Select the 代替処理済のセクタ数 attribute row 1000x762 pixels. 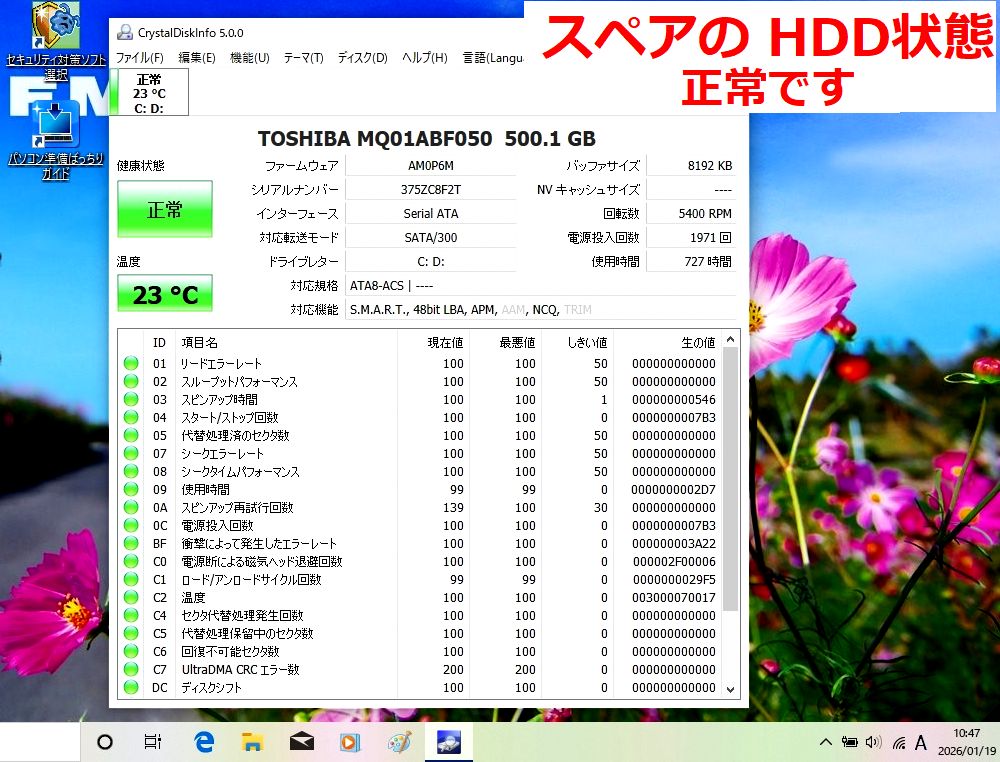[x=234, y=436]
